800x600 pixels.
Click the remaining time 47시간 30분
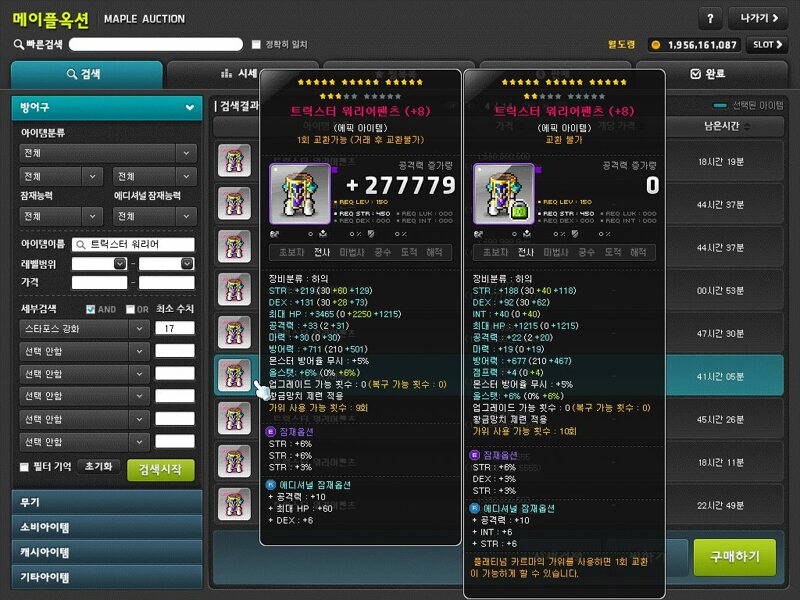(x=720, y=334)
